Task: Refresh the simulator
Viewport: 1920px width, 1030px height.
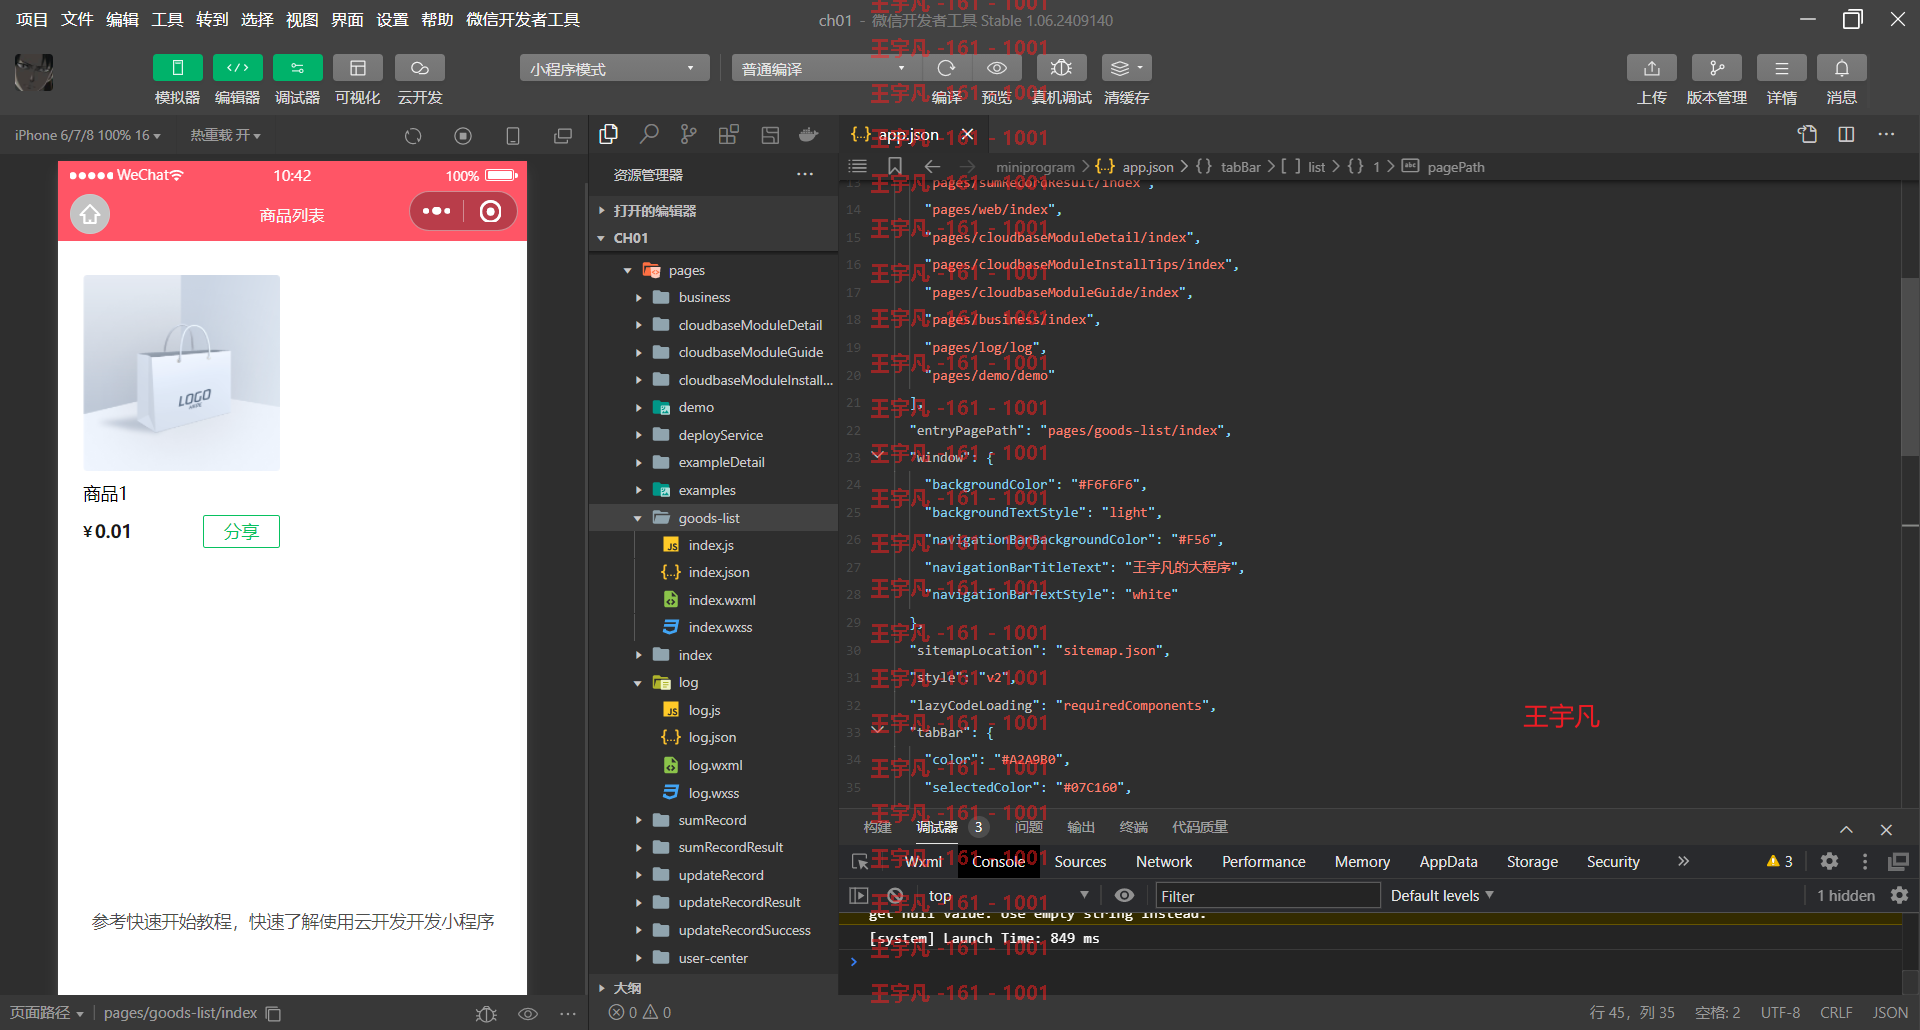Action: coord(413,135)
